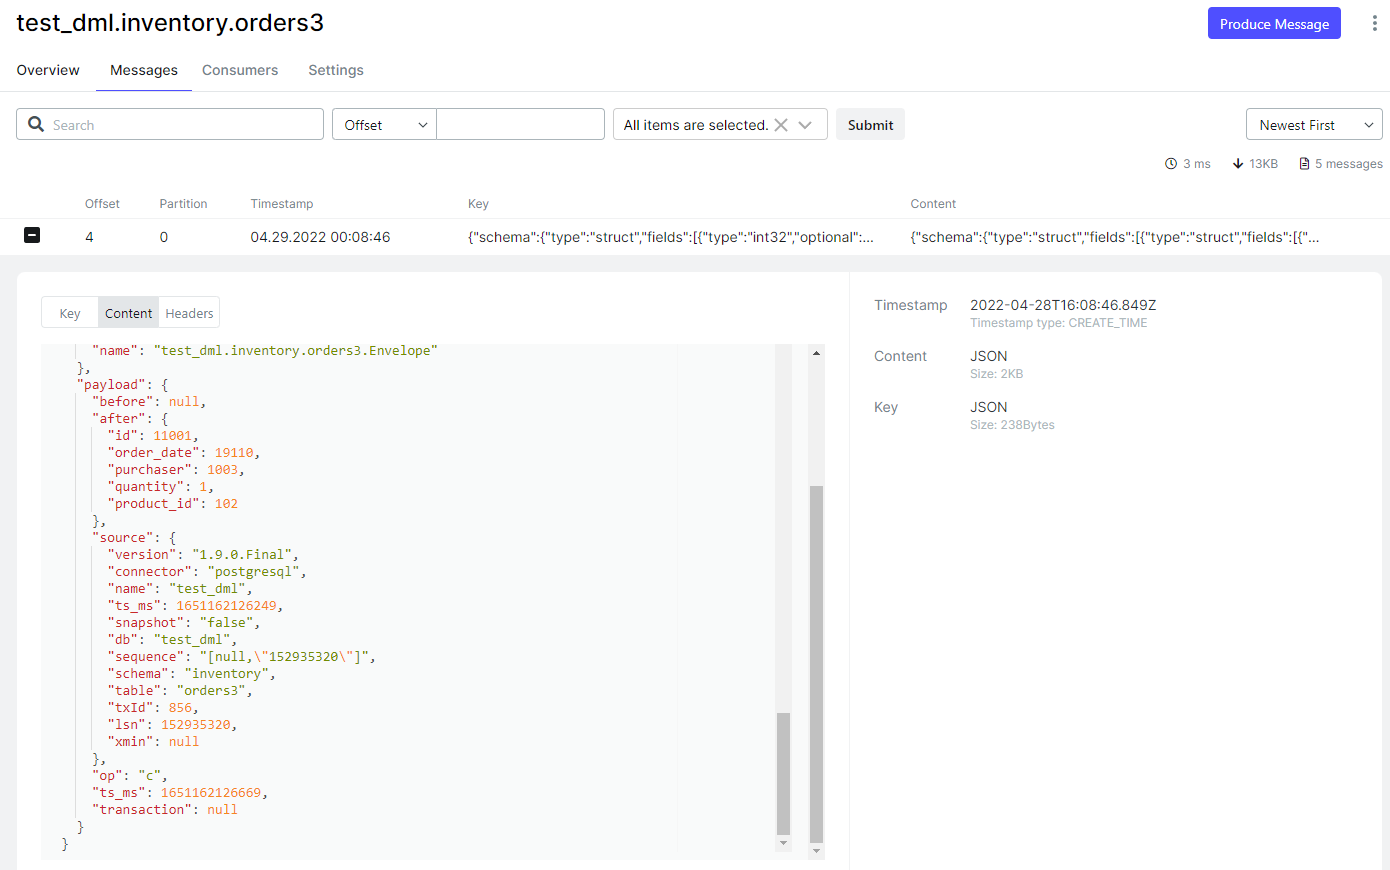Image resolution: width=1390 pixels, height=870 pixels.
Task: Open the Offset seek type dropdown
Action: point(384,124)
